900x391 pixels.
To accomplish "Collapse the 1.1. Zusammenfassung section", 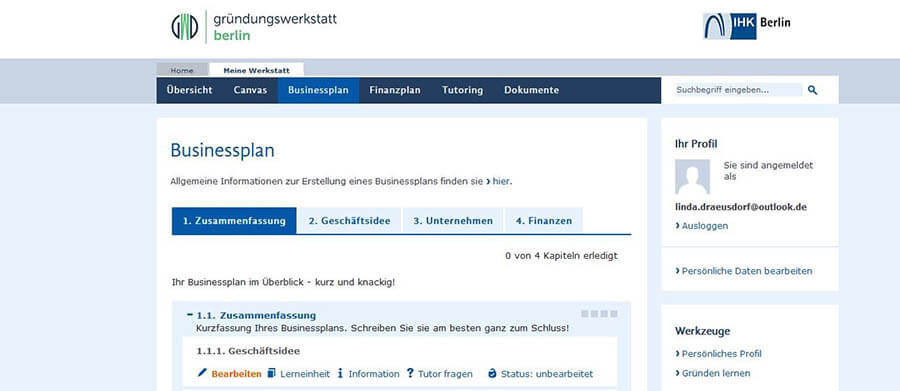I will click(190, 315).
